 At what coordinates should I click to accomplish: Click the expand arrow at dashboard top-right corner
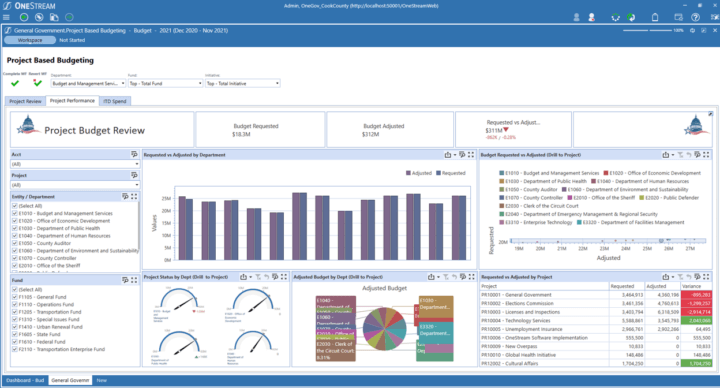coord(710,114)
